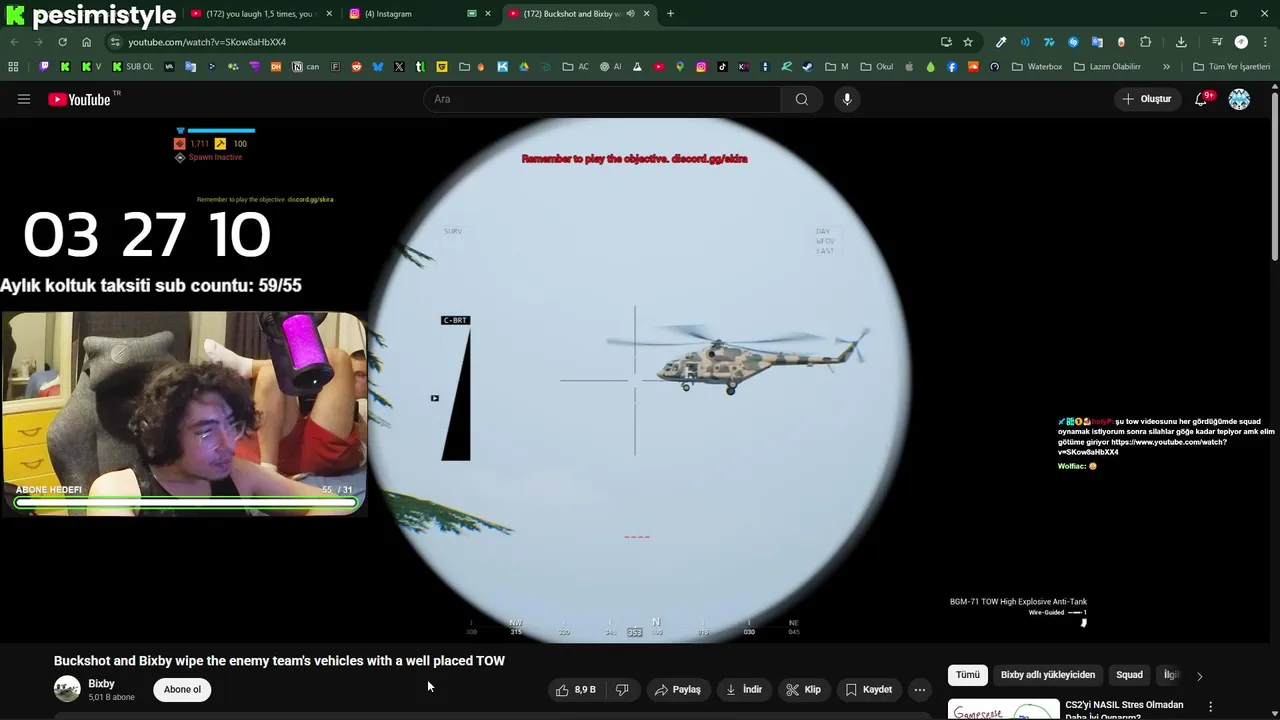The width and height of the screenshot is (1280, 720).
Task: Download the video with İndir
Action: pyautogui.click(x=744, y=689)
